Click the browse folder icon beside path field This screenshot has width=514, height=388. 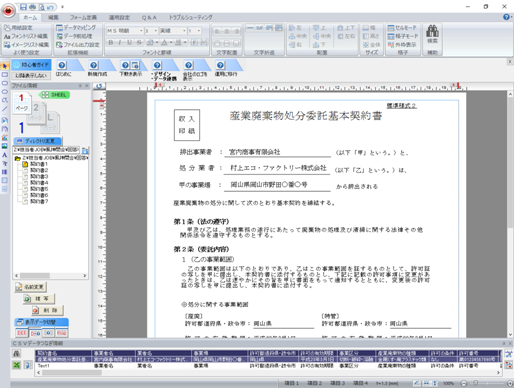click(x=85, y=150)
